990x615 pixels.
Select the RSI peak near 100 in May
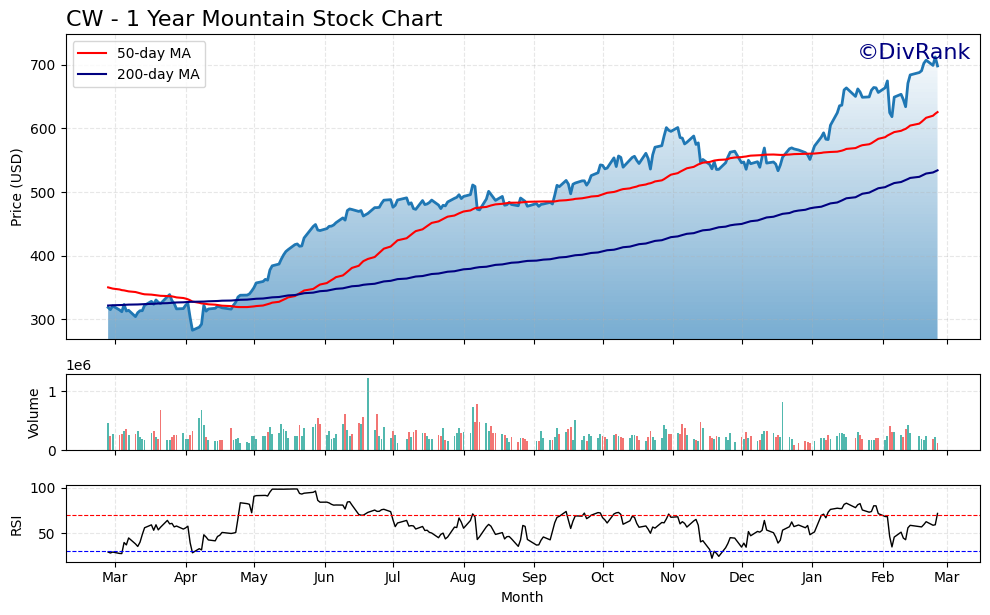coord(285,491)
